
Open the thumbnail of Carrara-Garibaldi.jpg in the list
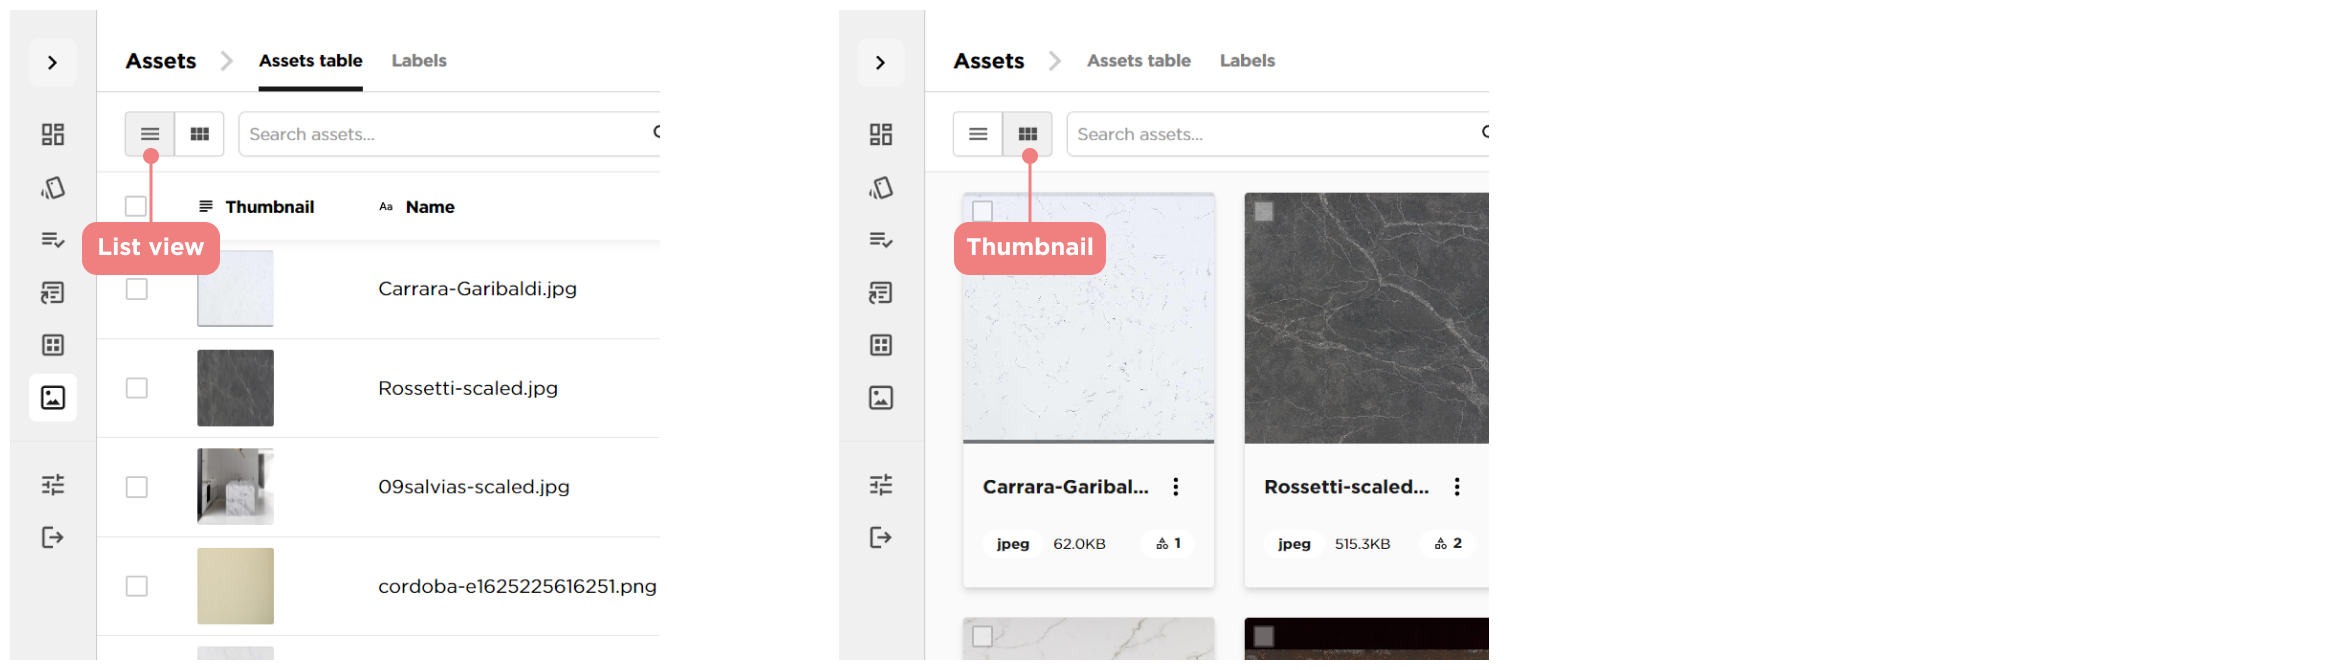coord(235,289)
